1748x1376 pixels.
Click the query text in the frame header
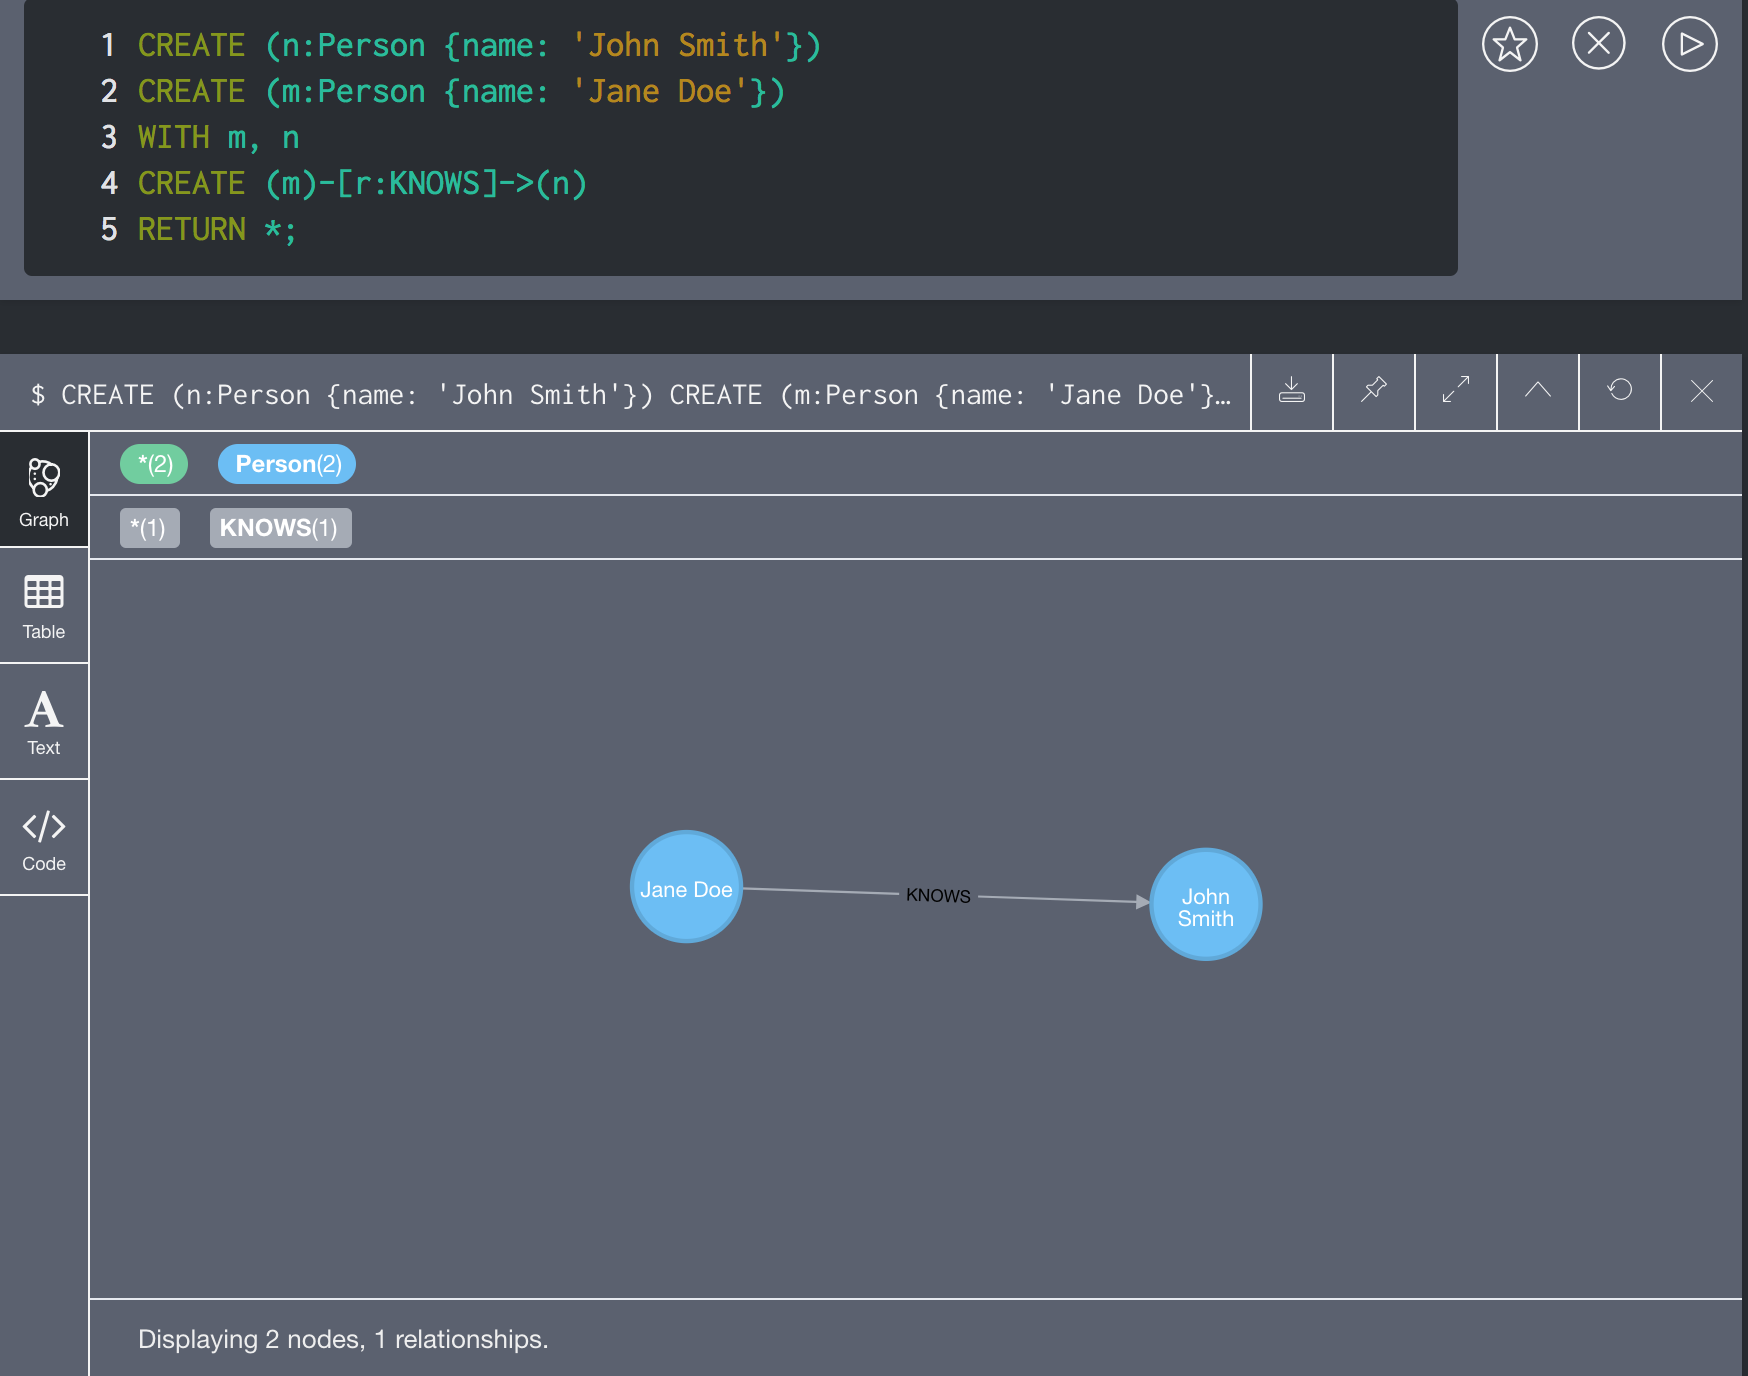630,395
